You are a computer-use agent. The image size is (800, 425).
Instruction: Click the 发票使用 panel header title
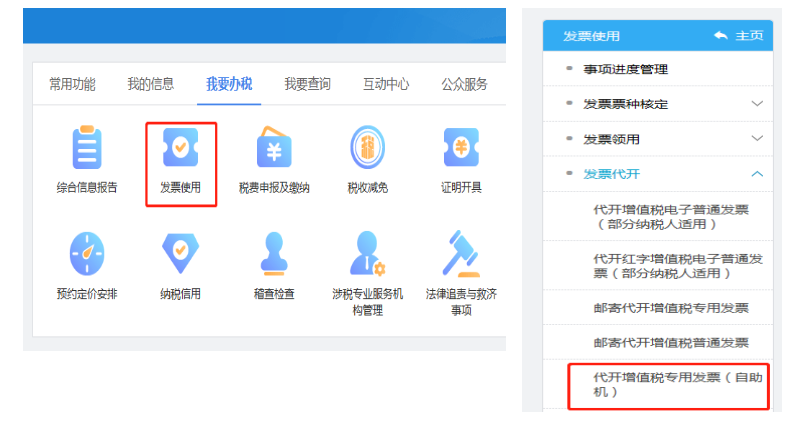click(x=591, y=36)
